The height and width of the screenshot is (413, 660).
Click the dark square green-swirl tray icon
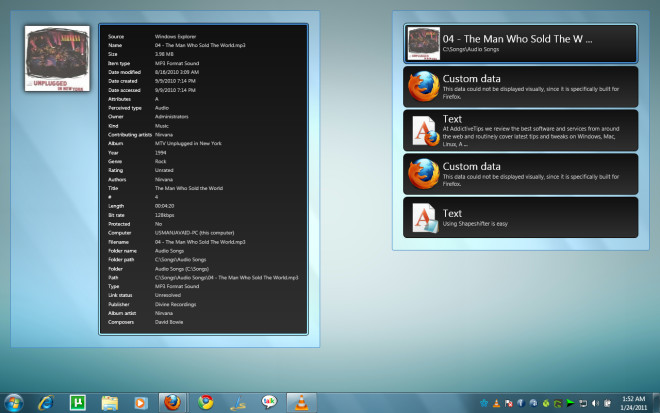(558, 403)
